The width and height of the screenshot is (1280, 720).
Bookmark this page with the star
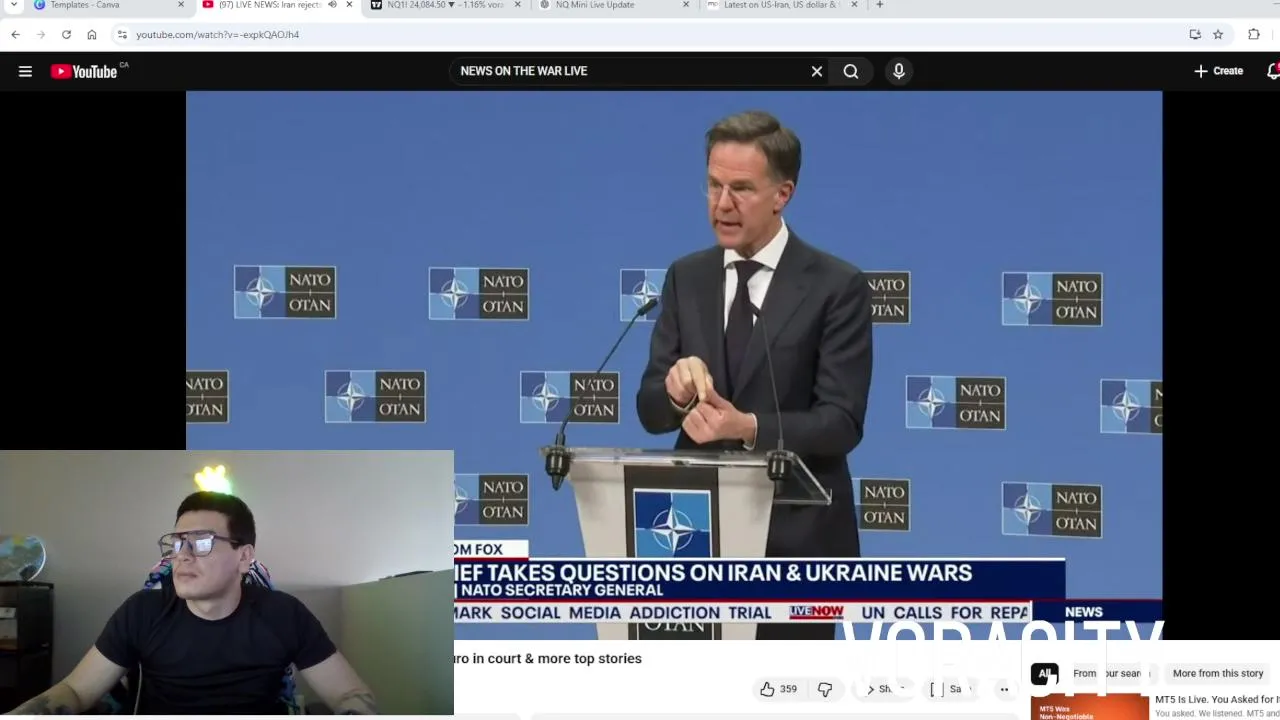[1218, 34]
